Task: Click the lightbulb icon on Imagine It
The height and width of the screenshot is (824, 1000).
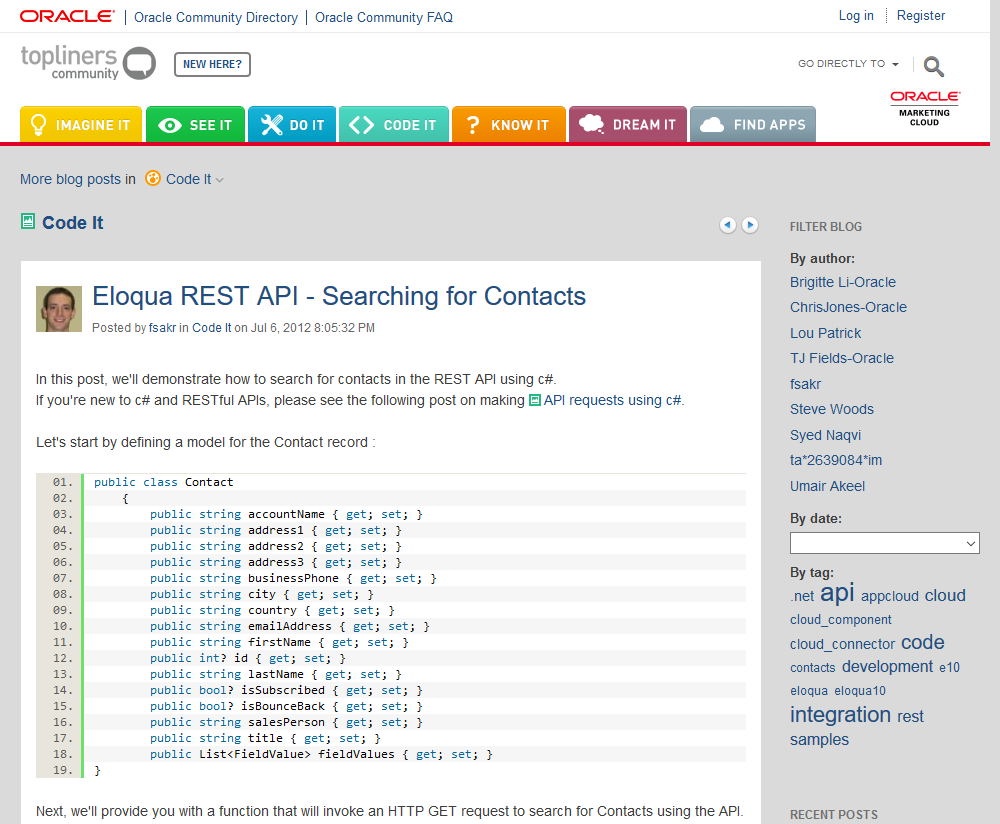Action: click(38, 125)
